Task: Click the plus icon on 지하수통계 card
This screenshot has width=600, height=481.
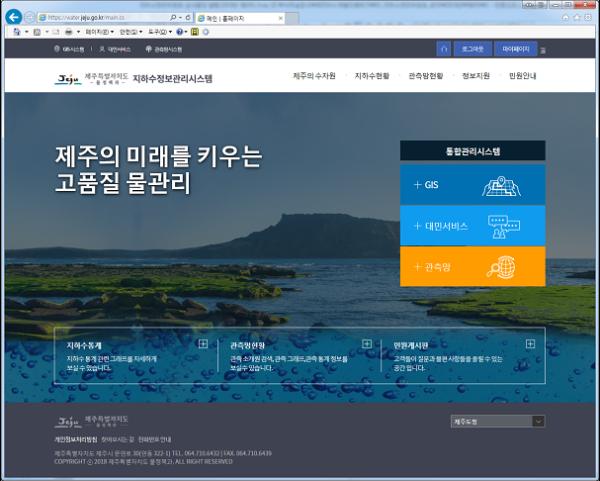Action: (x=203, y=344)
